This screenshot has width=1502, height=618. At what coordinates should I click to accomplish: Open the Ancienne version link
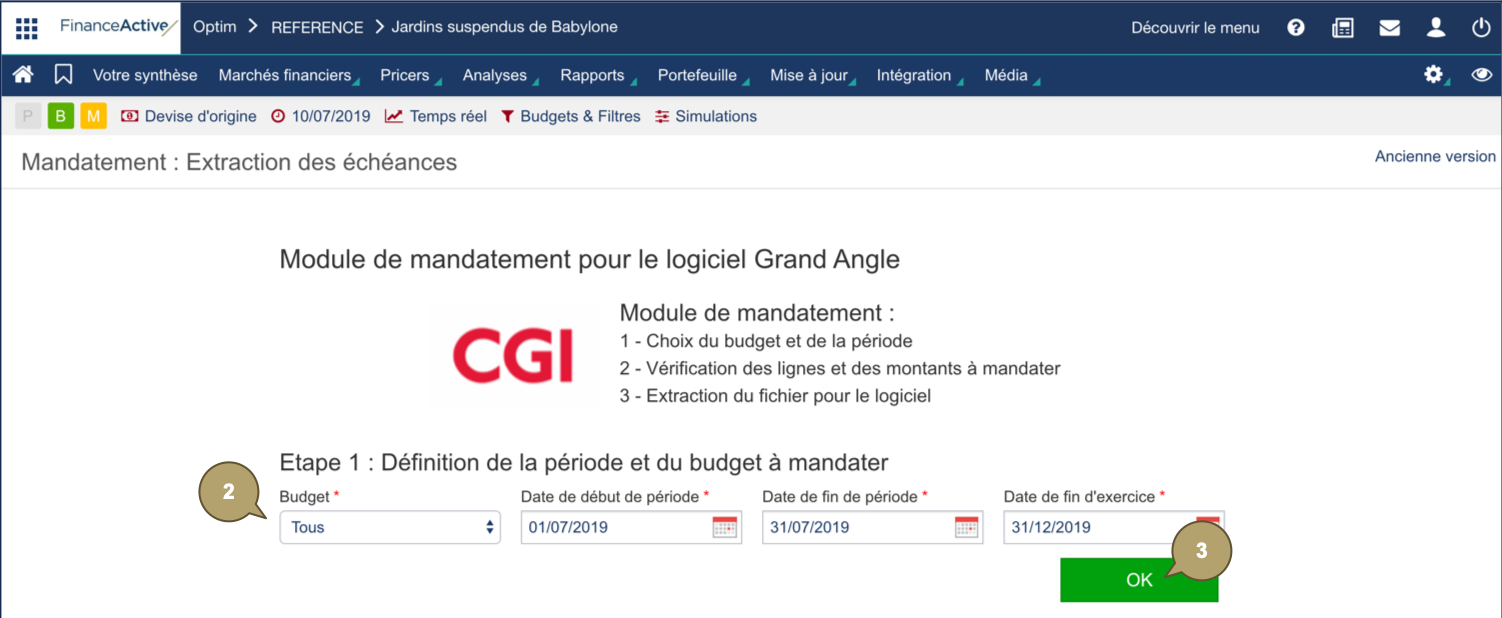tap(1435, 156)
